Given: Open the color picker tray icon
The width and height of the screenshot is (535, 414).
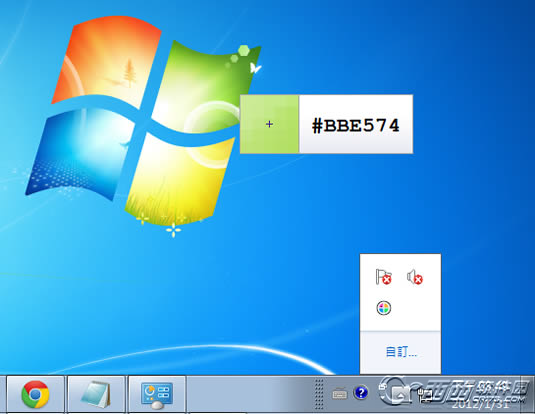Looking at the screenshot, I should click(384, 308).
